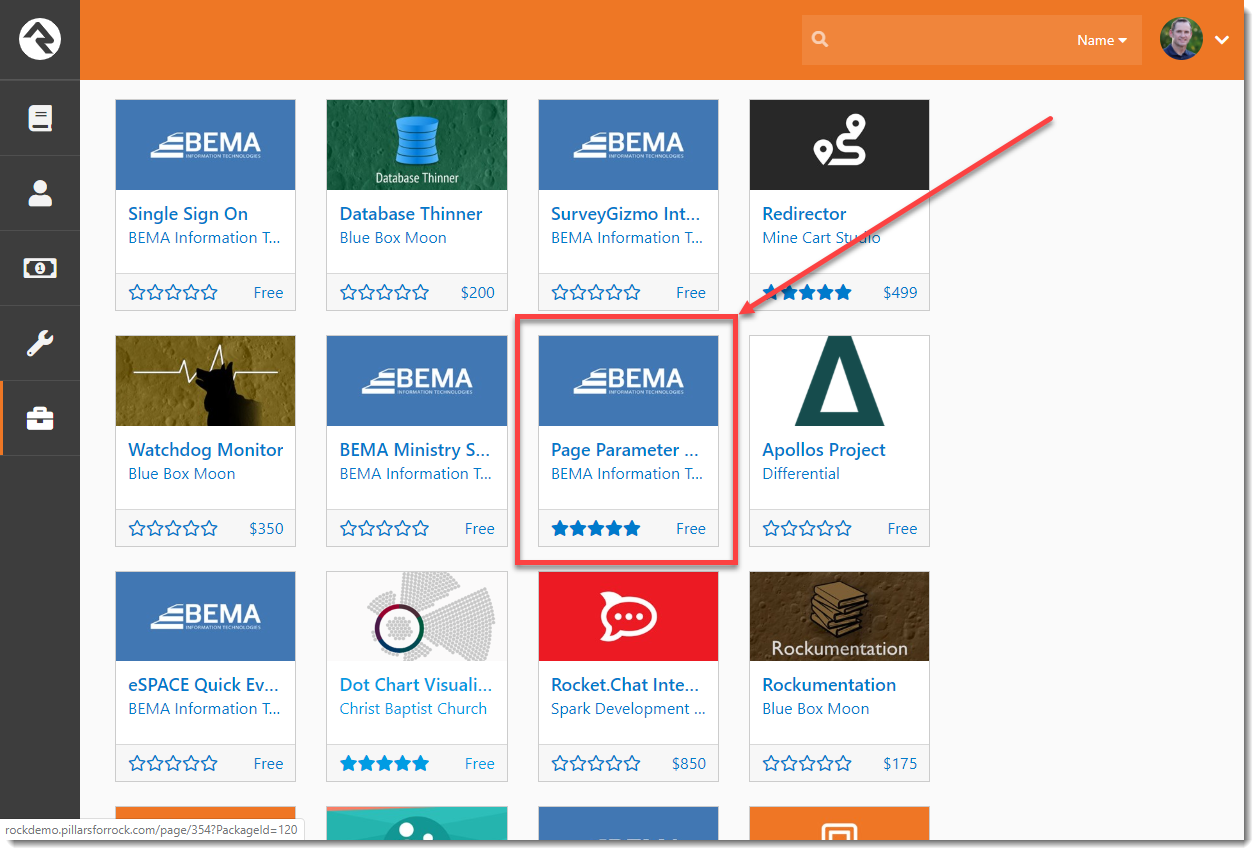The height and width of the screenshot is (855, 1259).
Task: Click the Database Thinner empty star rating
Action: 385,293
